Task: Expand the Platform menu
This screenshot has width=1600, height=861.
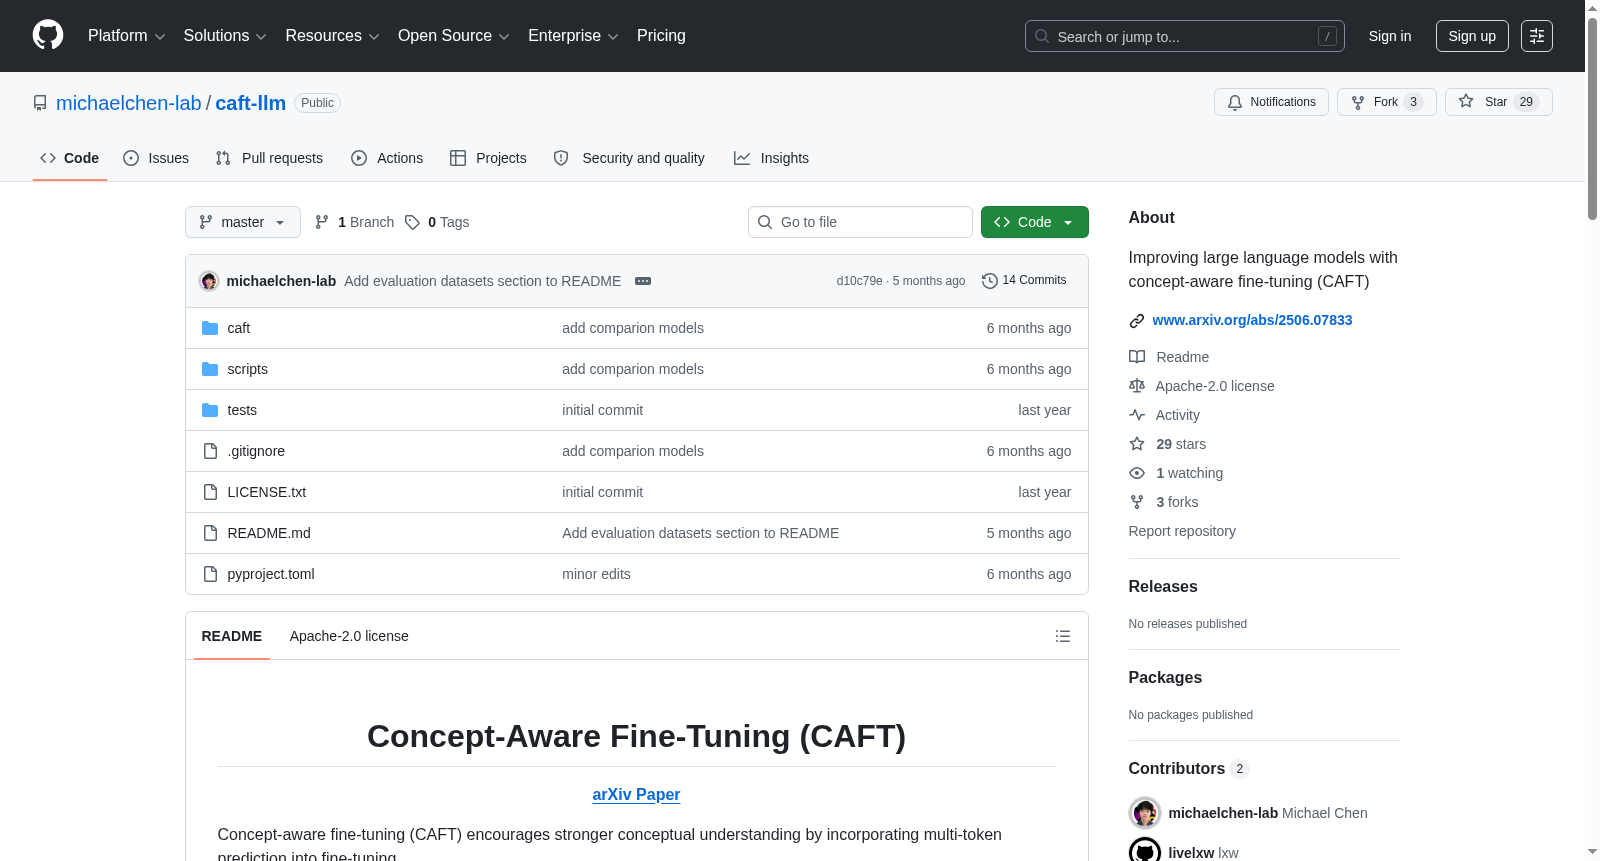Action: click(127, 36)
